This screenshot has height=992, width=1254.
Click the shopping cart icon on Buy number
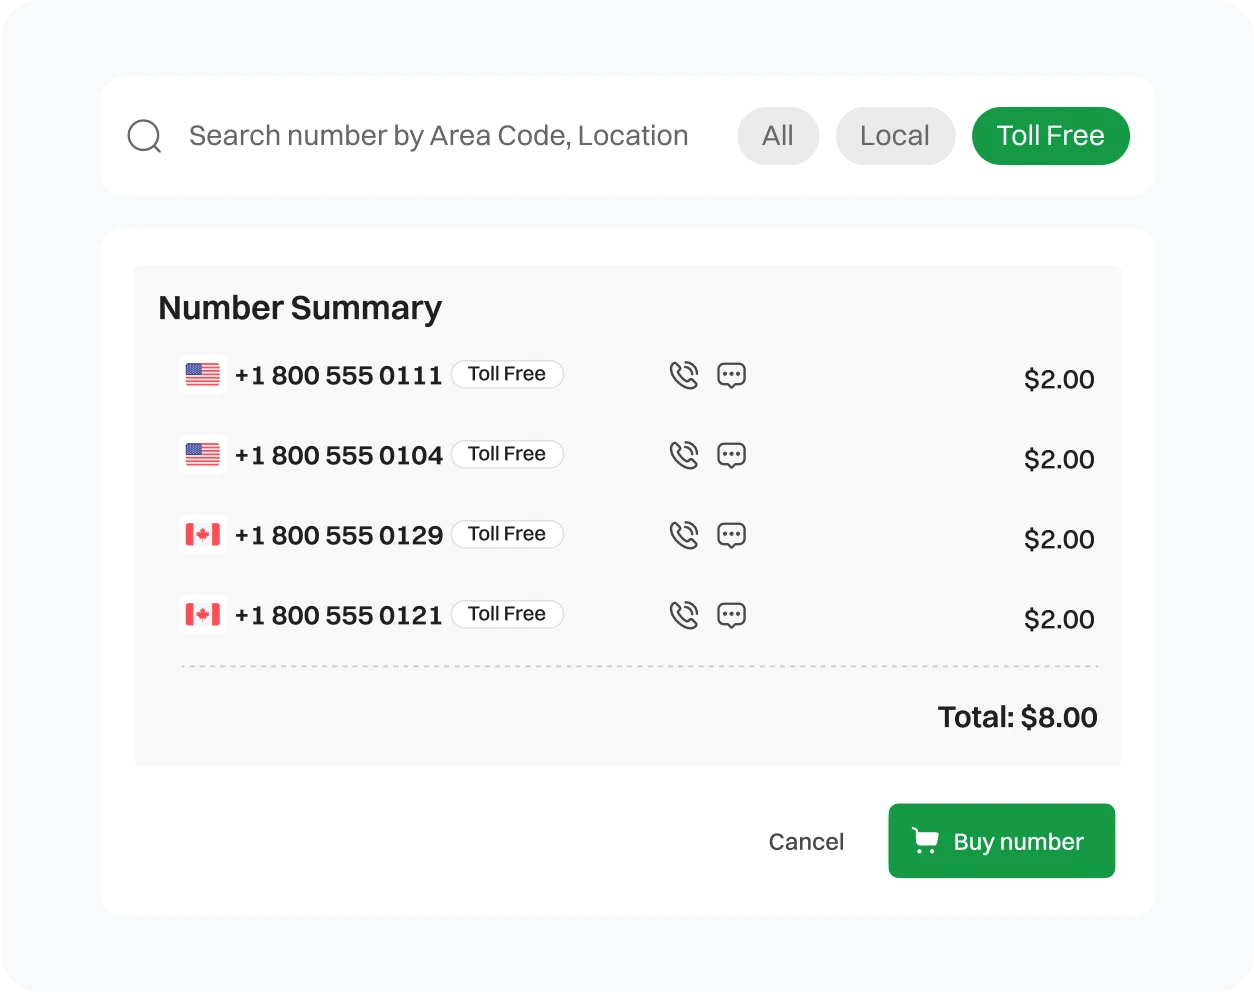click(x=925, y=841)
